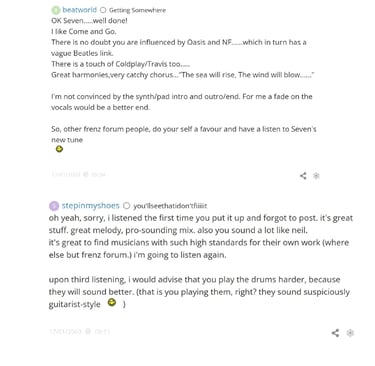The image size is (375, 366).
Task: Click the smiley emoji in beatworld's post
Action: [x=59, y=149]
